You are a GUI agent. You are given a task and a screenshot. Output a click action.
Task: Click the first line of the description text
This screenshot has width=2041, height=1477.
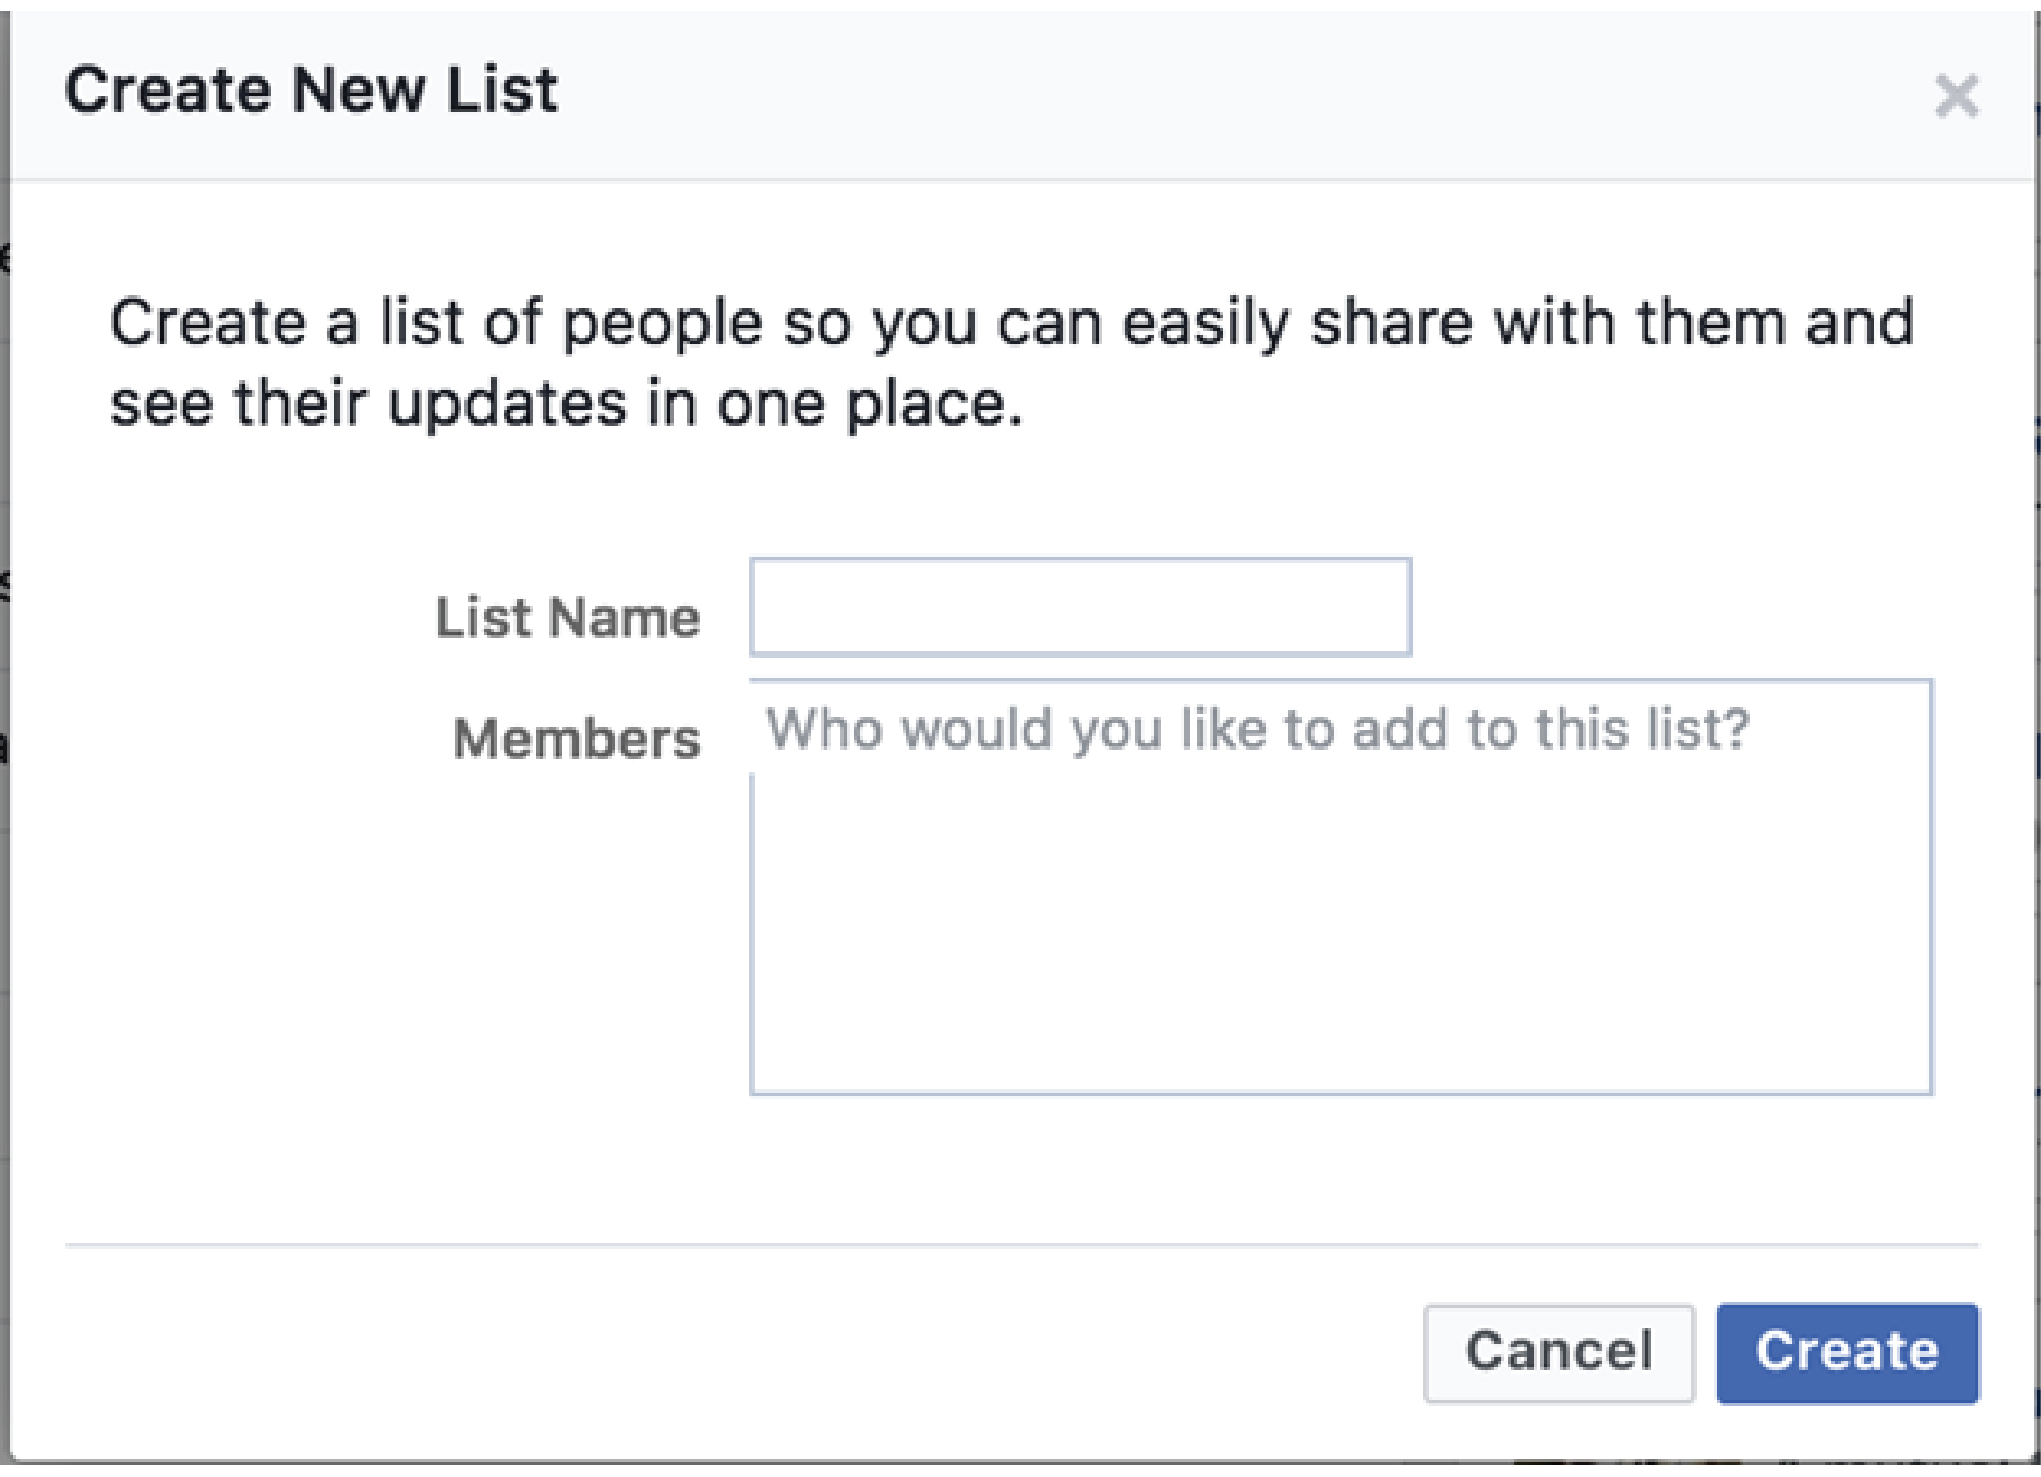pyautogui.click(x=1010, y=323)
